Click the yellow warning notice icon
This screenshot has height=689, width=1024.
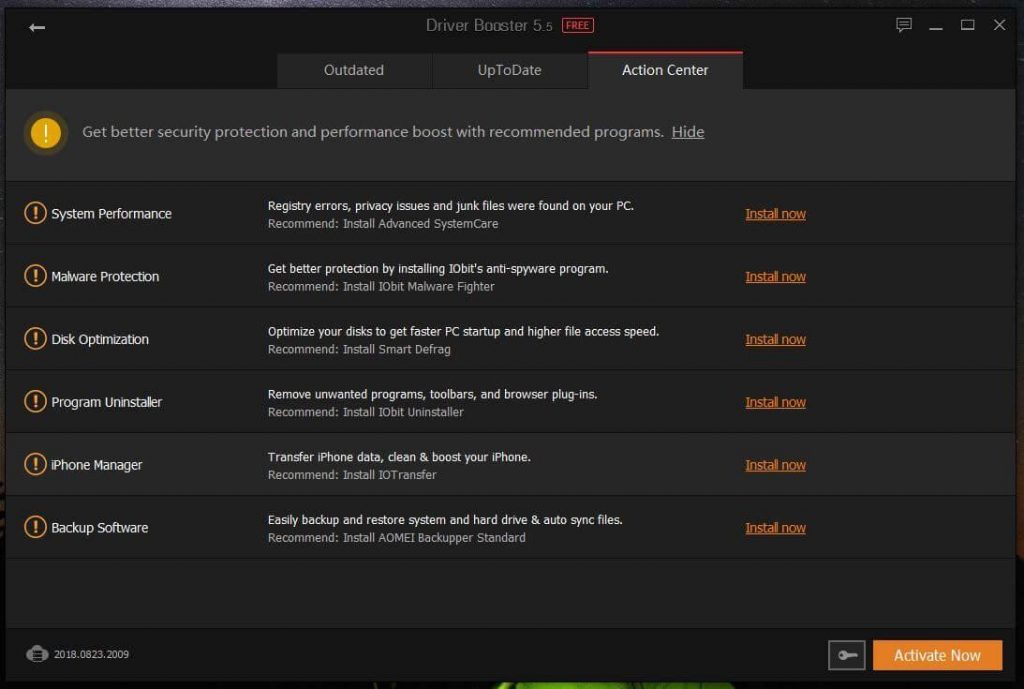(x=46, y=133)
